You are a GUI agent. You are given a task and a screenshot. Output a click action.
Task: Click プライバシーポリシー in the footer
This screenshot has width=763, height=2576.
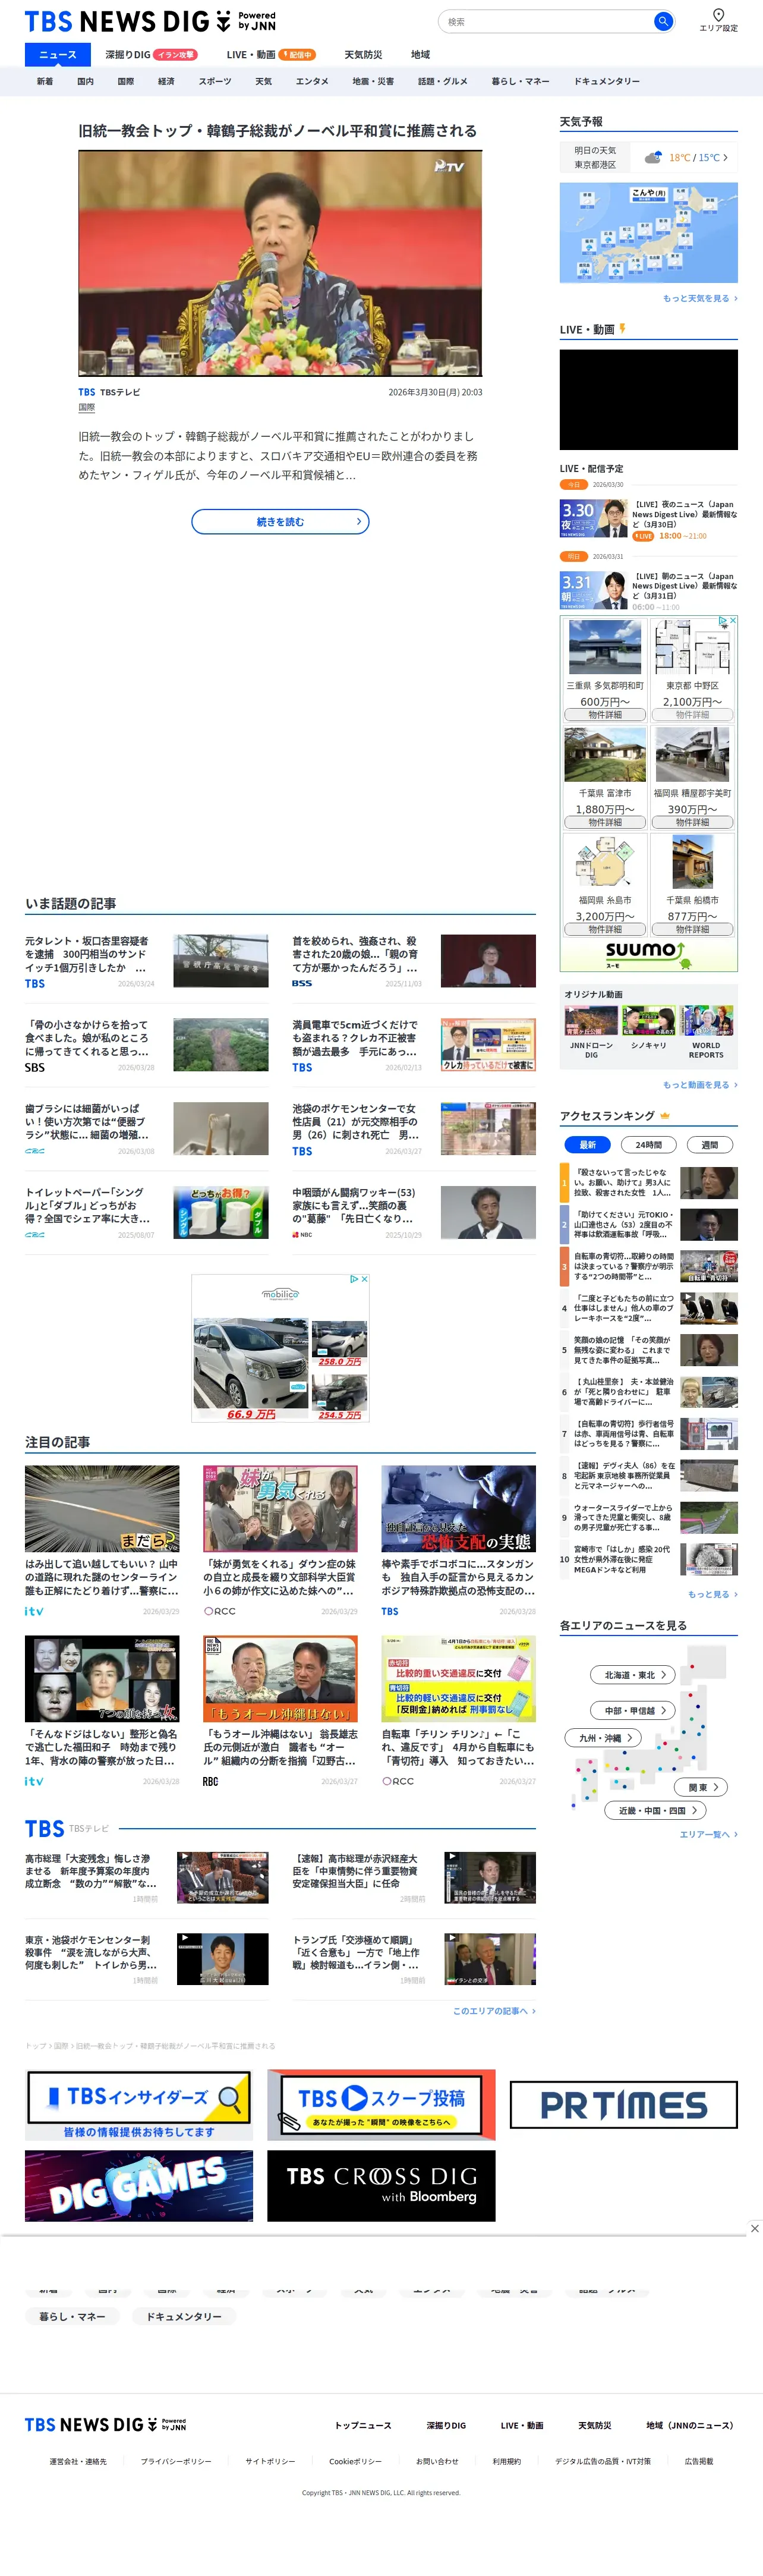(x=176, y=2461)
